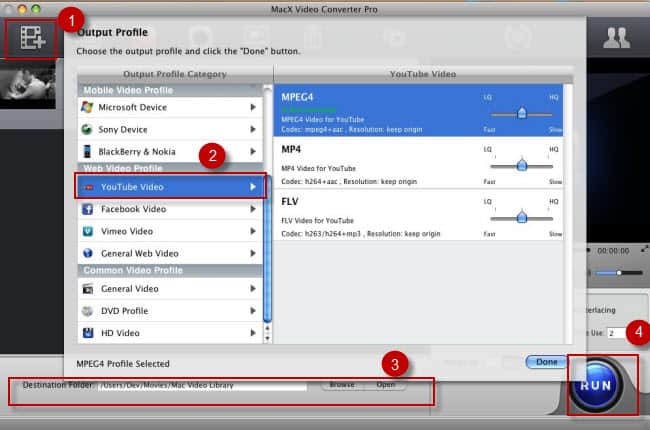Click the category list scrollbar
The image size is (650, 430).
[x=267, y=248]
